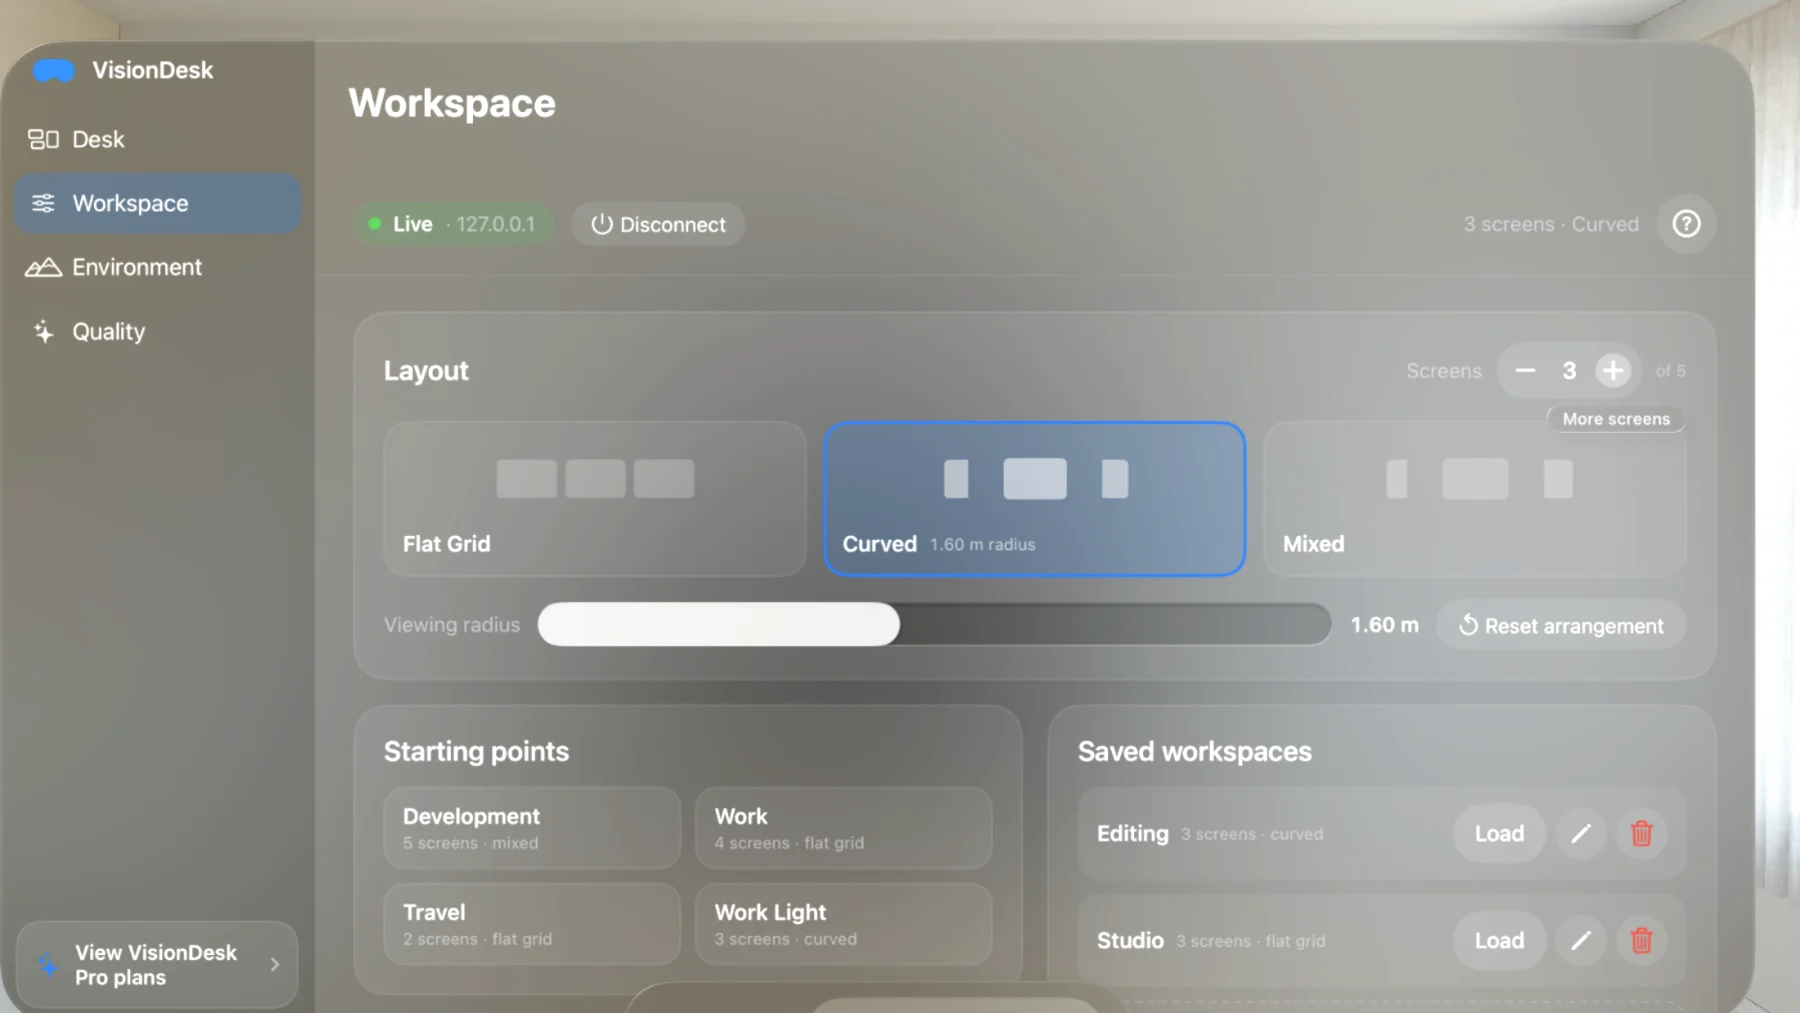Click the Layout section heading
This screenshot has width=1800, height=1013.
point(426,371)
